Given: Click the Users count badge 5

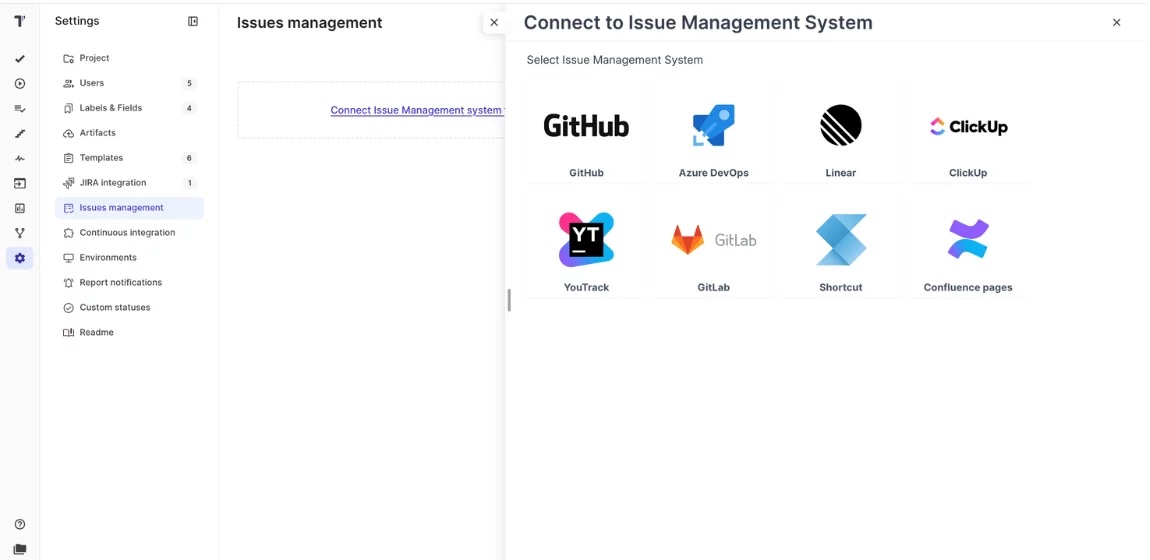Looking at the screenshot, I should click(x=189, y=84).
